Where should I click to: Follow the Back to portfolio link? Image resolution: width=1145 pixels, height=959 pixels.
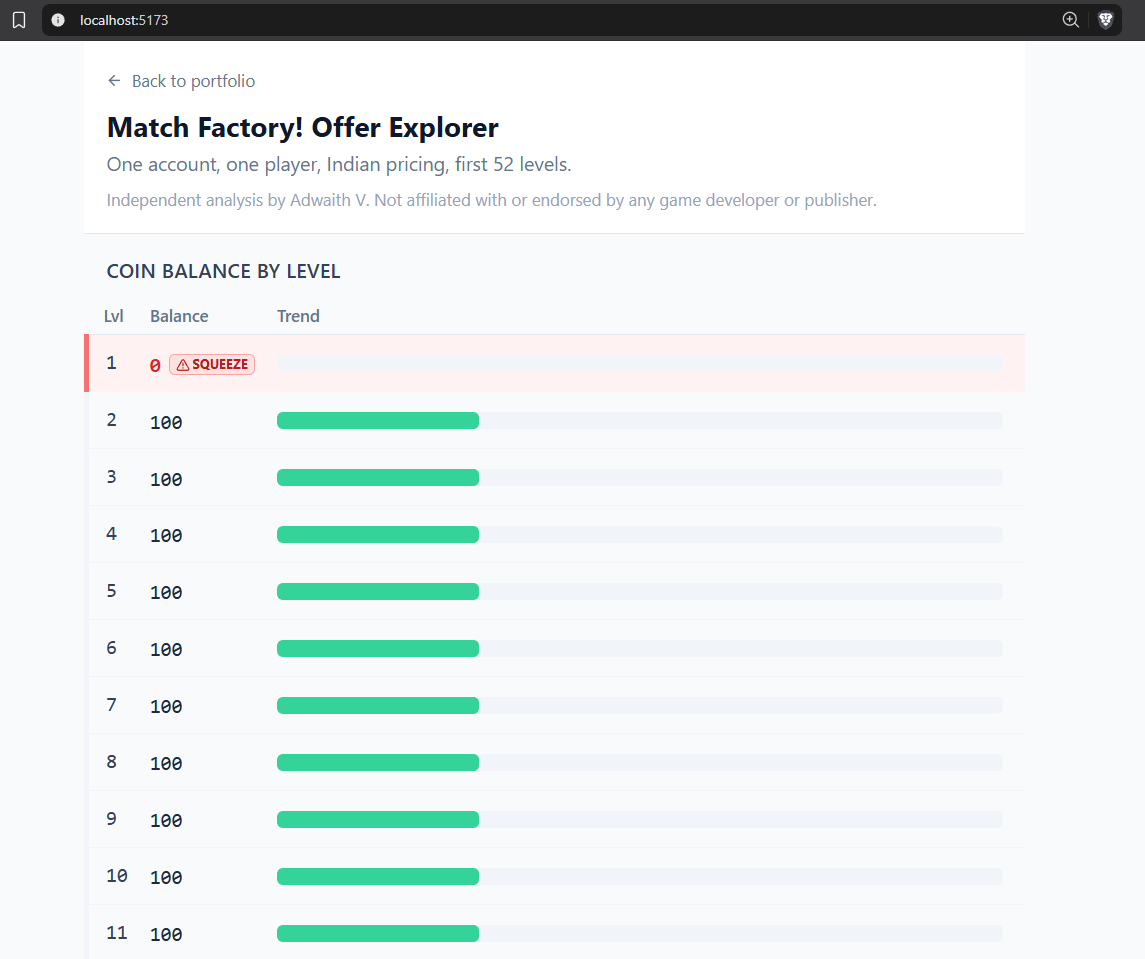pos(181,81)
